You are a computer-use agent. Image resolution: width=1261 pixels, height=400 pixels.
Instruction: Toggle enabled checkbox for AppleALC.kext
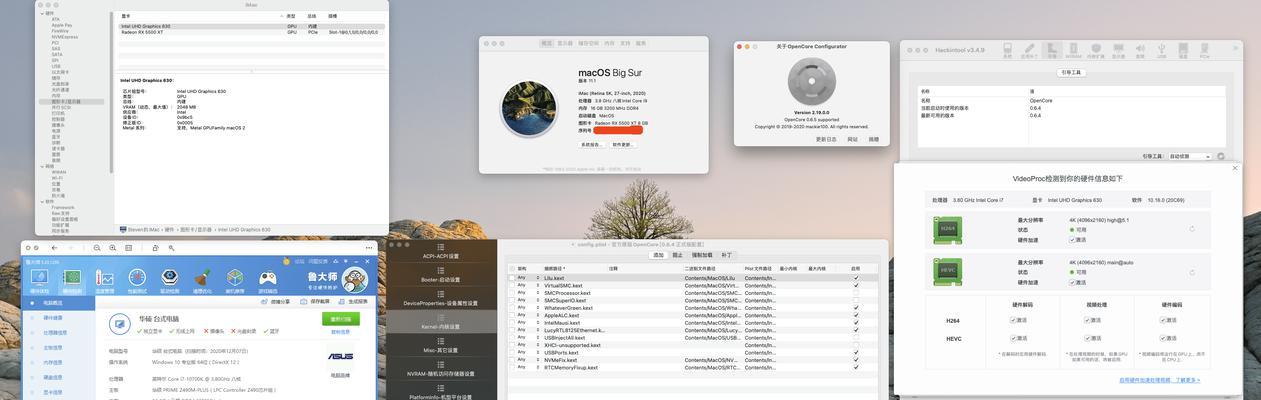click(856, 315)
